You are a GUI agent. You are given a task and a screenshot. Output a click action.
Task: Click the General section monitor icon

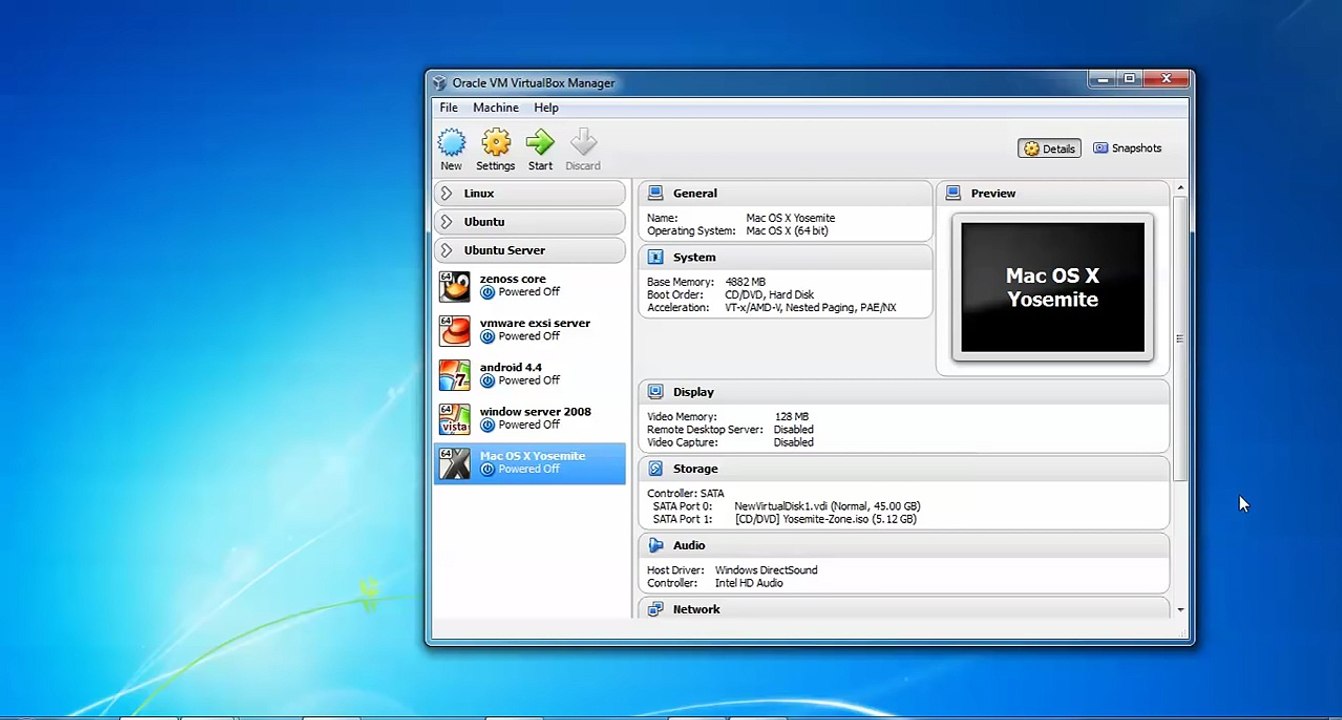coord(655,193)
